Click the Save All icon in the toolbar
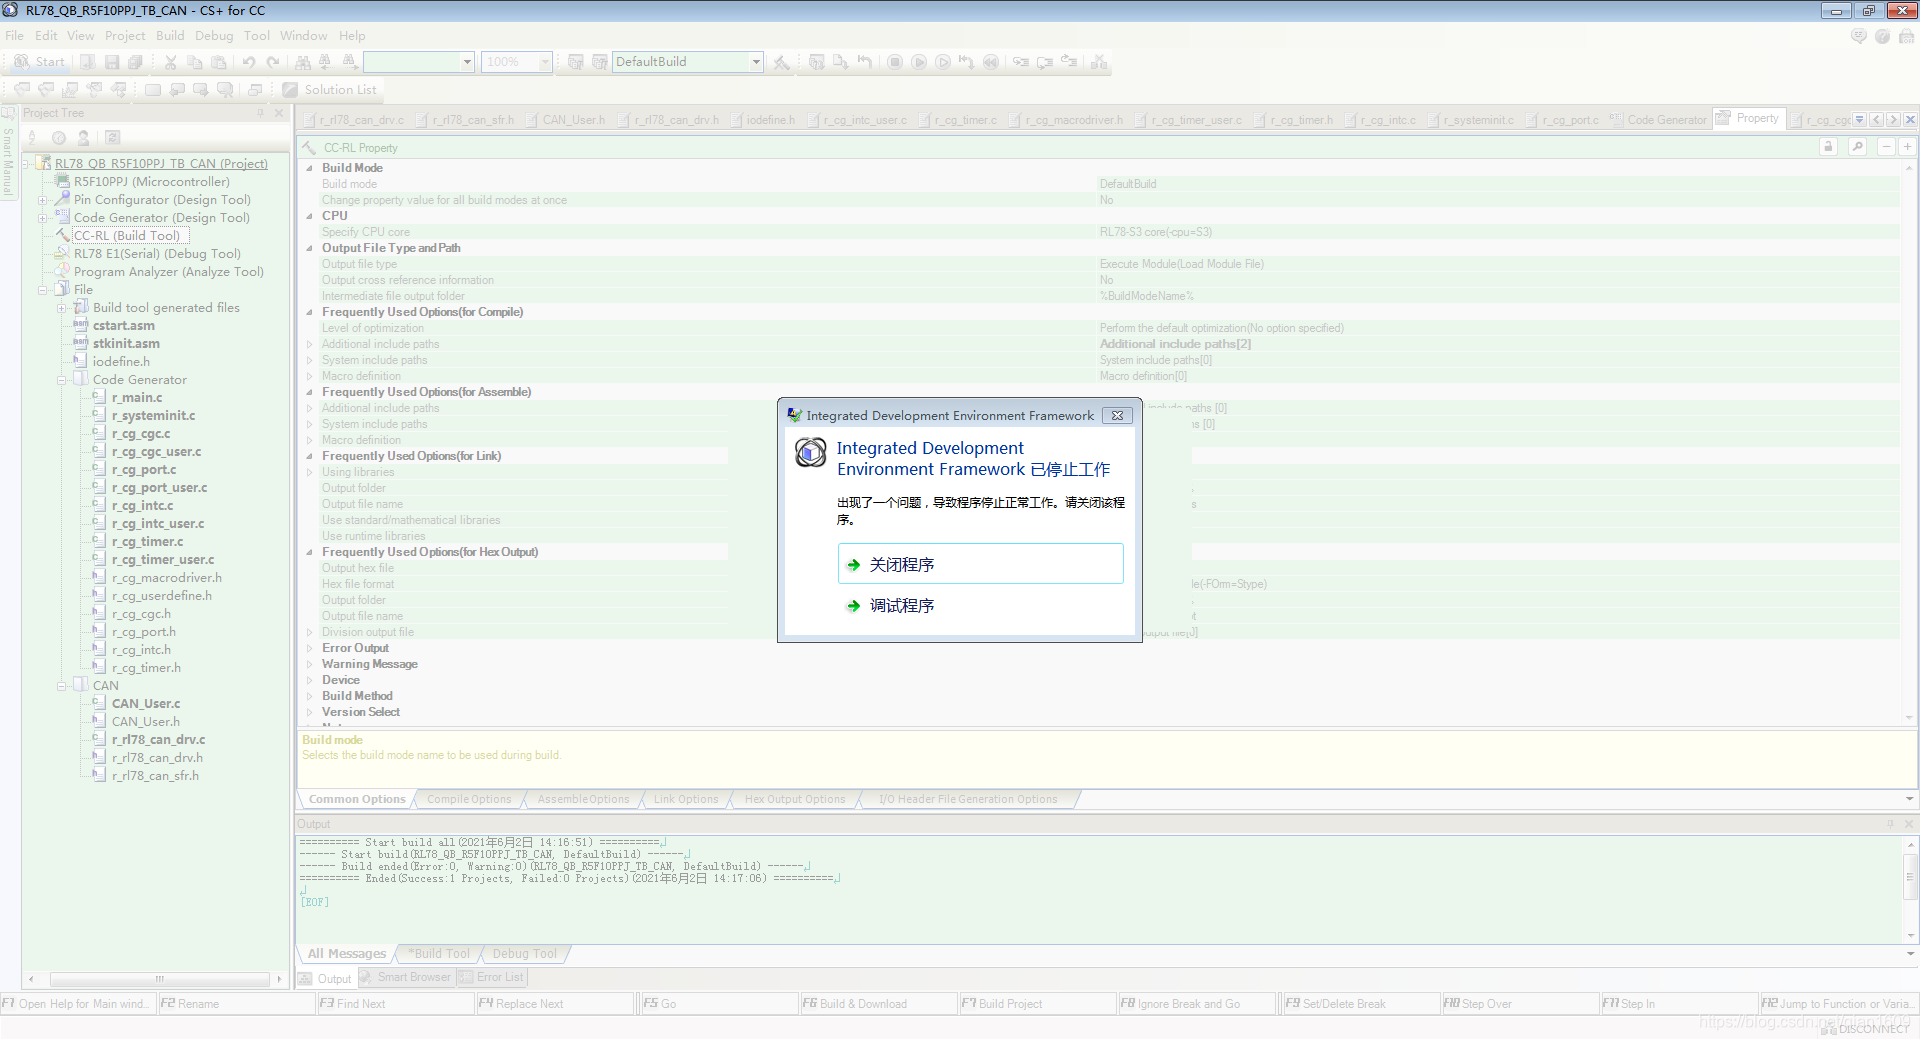 (135, 62)
